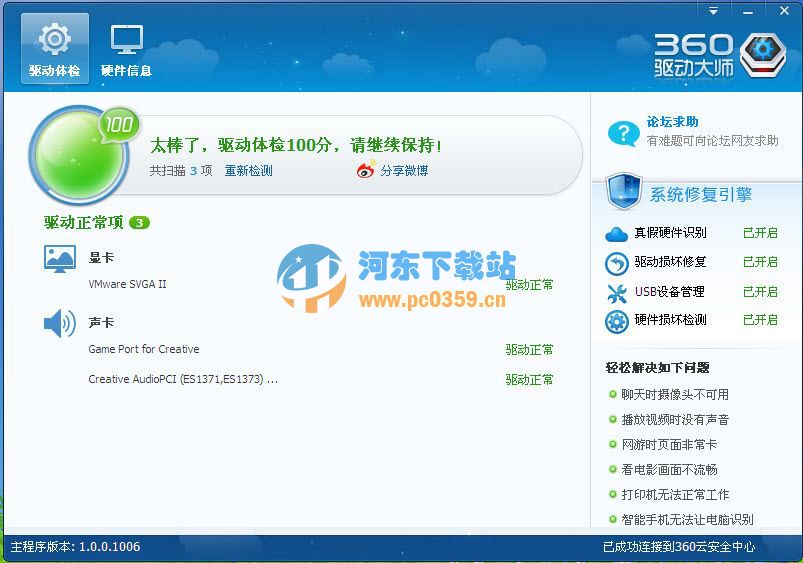Click the USB设备管理 label
Viewport: 803px width, 563px height.
[x=670, y=292]
